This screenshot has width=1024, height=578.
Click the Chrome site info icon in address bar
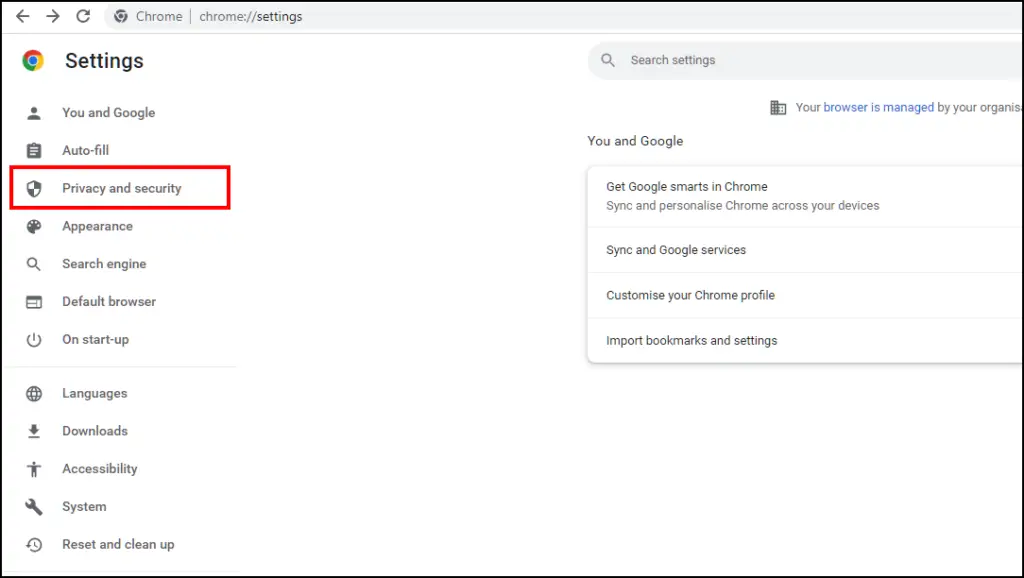click(x=121, y=16)
